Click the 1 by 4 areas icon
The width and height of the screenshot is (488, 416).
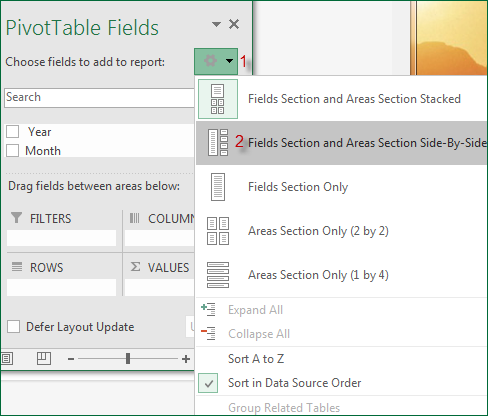[x=218, y=275]
